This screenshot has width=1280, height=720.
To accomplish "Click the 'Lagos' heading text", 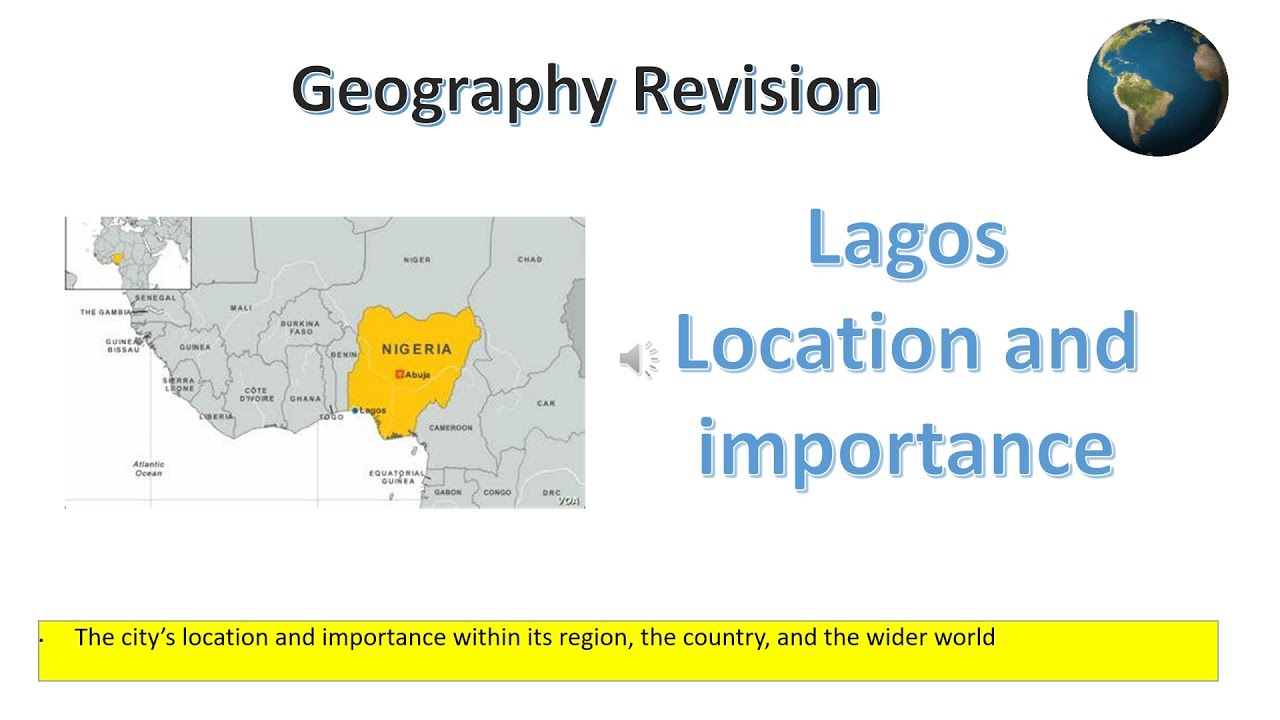I will point(906,238).
